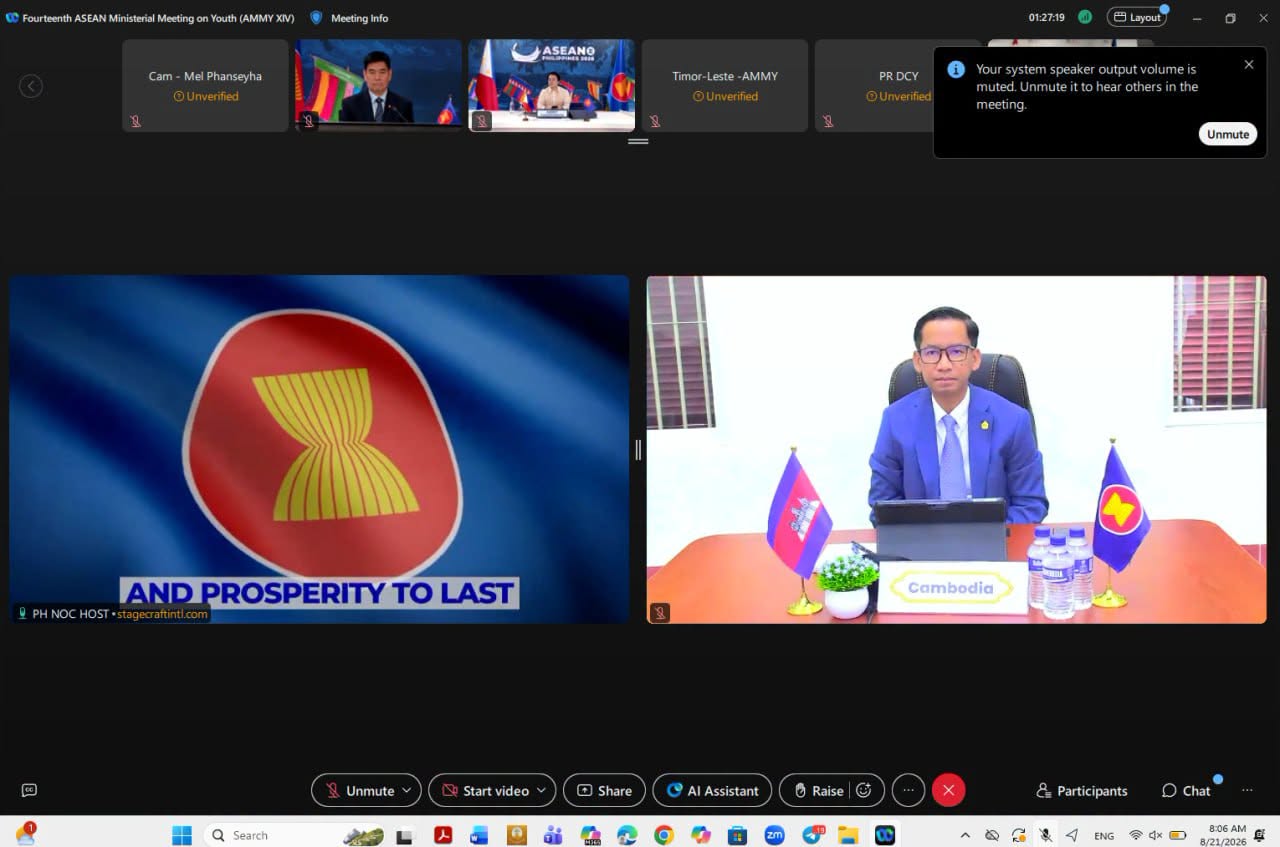Click the Share content button
Image resolution: width=1280 pixels, height=847 pixels.
(x=604, y=790)
